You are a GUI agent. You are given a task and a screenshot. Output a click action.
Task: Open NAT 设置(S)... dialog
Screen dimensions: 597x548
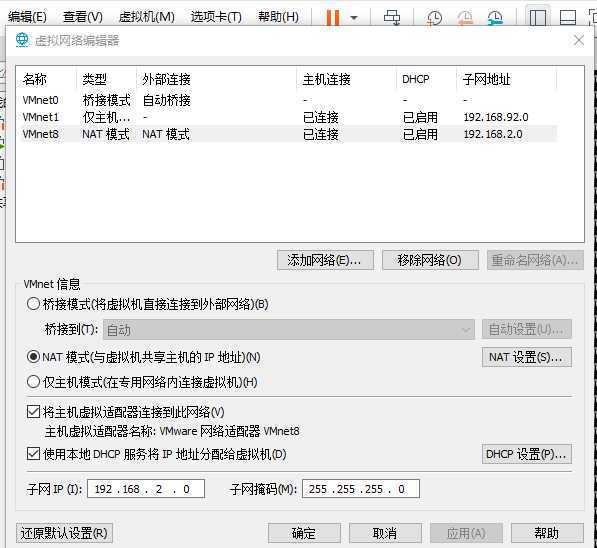pos(527,357)
